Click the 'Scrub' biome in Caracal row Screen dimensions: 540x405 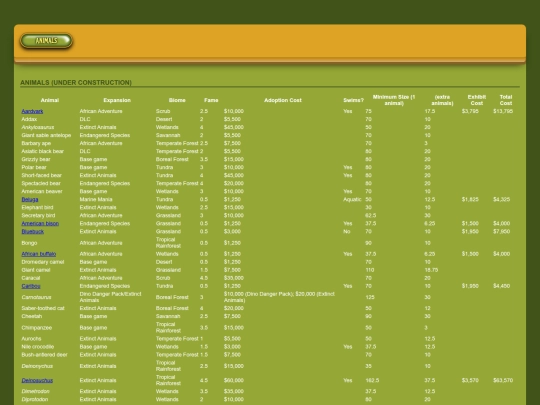click(163, 278)
